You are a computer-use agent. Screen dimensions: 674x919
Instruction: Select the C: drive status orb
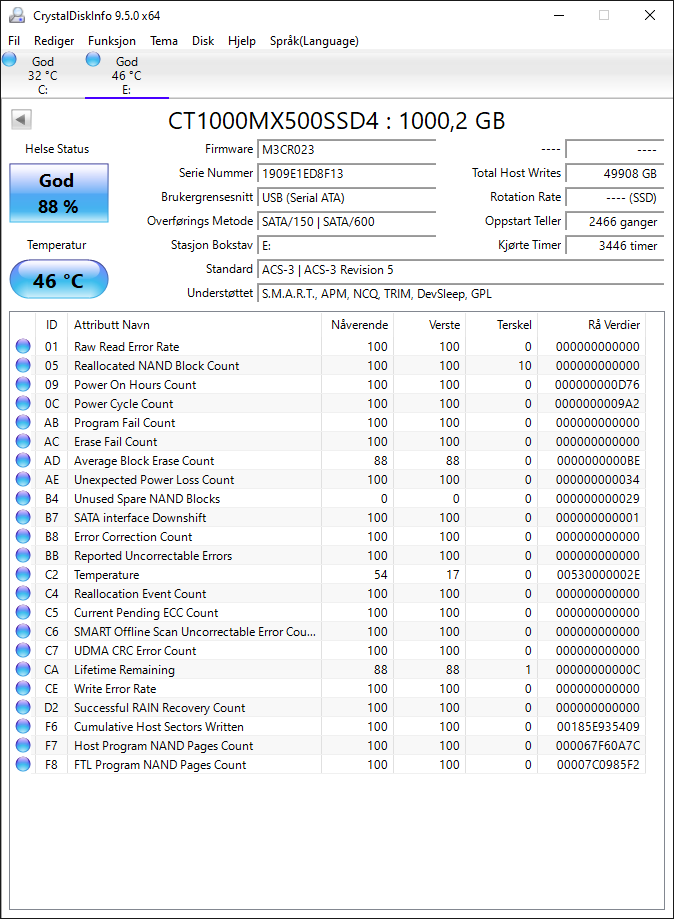(x=9, y=59)
